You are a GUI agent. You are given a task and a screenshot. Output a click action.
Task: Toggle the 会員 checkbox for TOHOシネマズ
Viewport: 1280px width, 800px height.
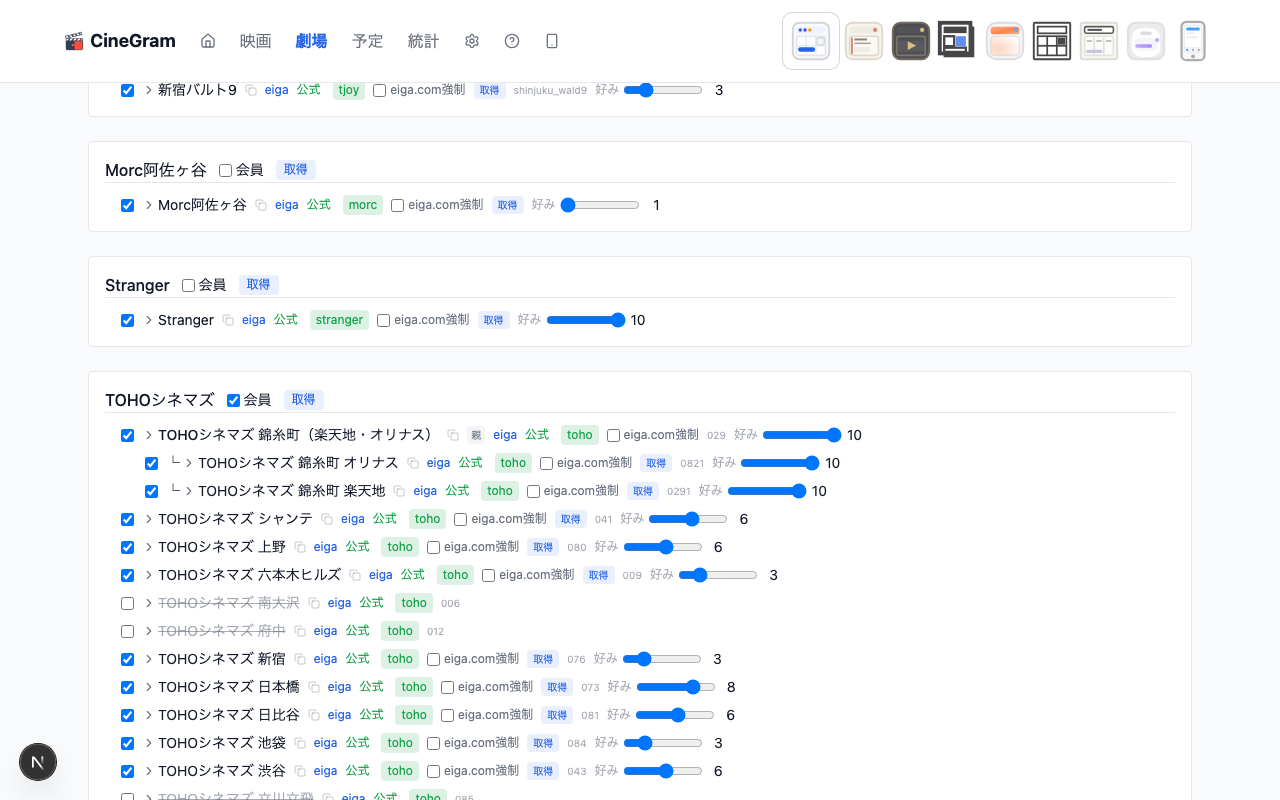point(233,400)
